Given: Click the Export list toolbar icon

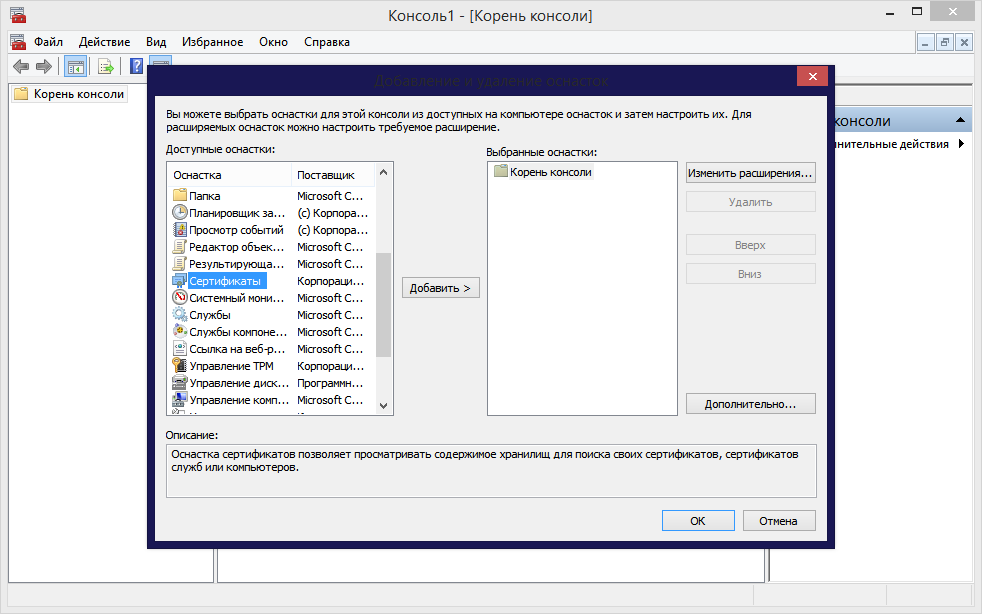Looking at the screenshot, I should coord(106,66).
